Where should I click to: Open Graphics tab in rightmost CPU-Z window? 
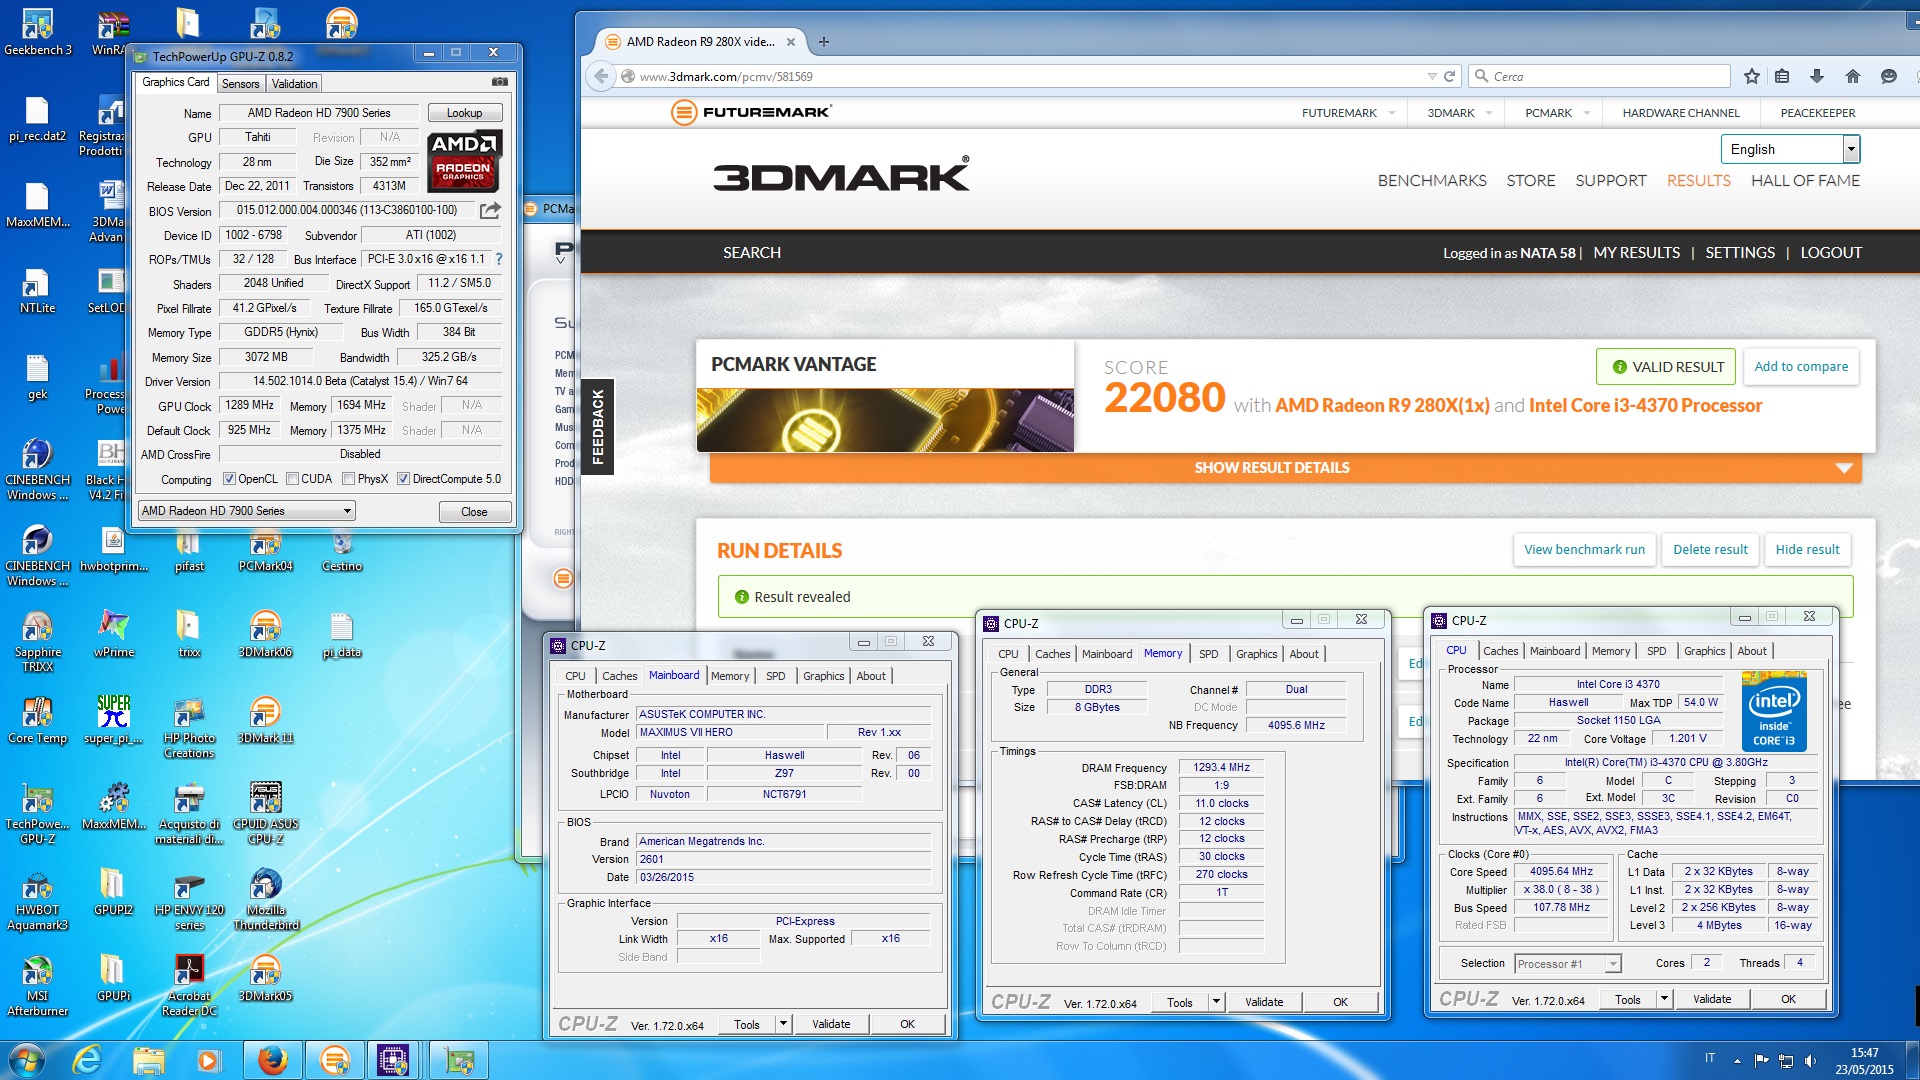[1704, 651]
